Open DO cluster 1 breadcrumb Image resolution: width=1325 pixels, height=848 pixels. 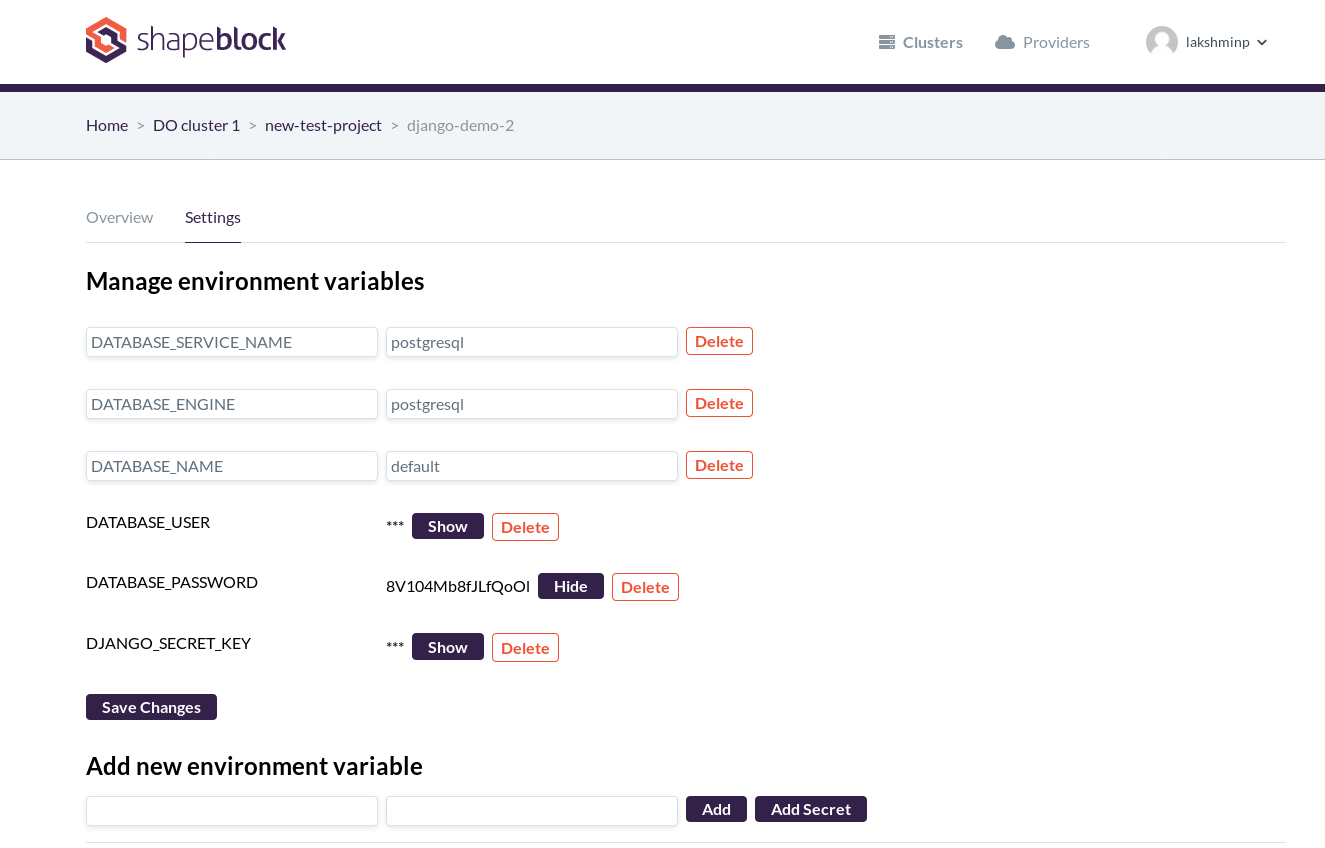pos(196,125)
